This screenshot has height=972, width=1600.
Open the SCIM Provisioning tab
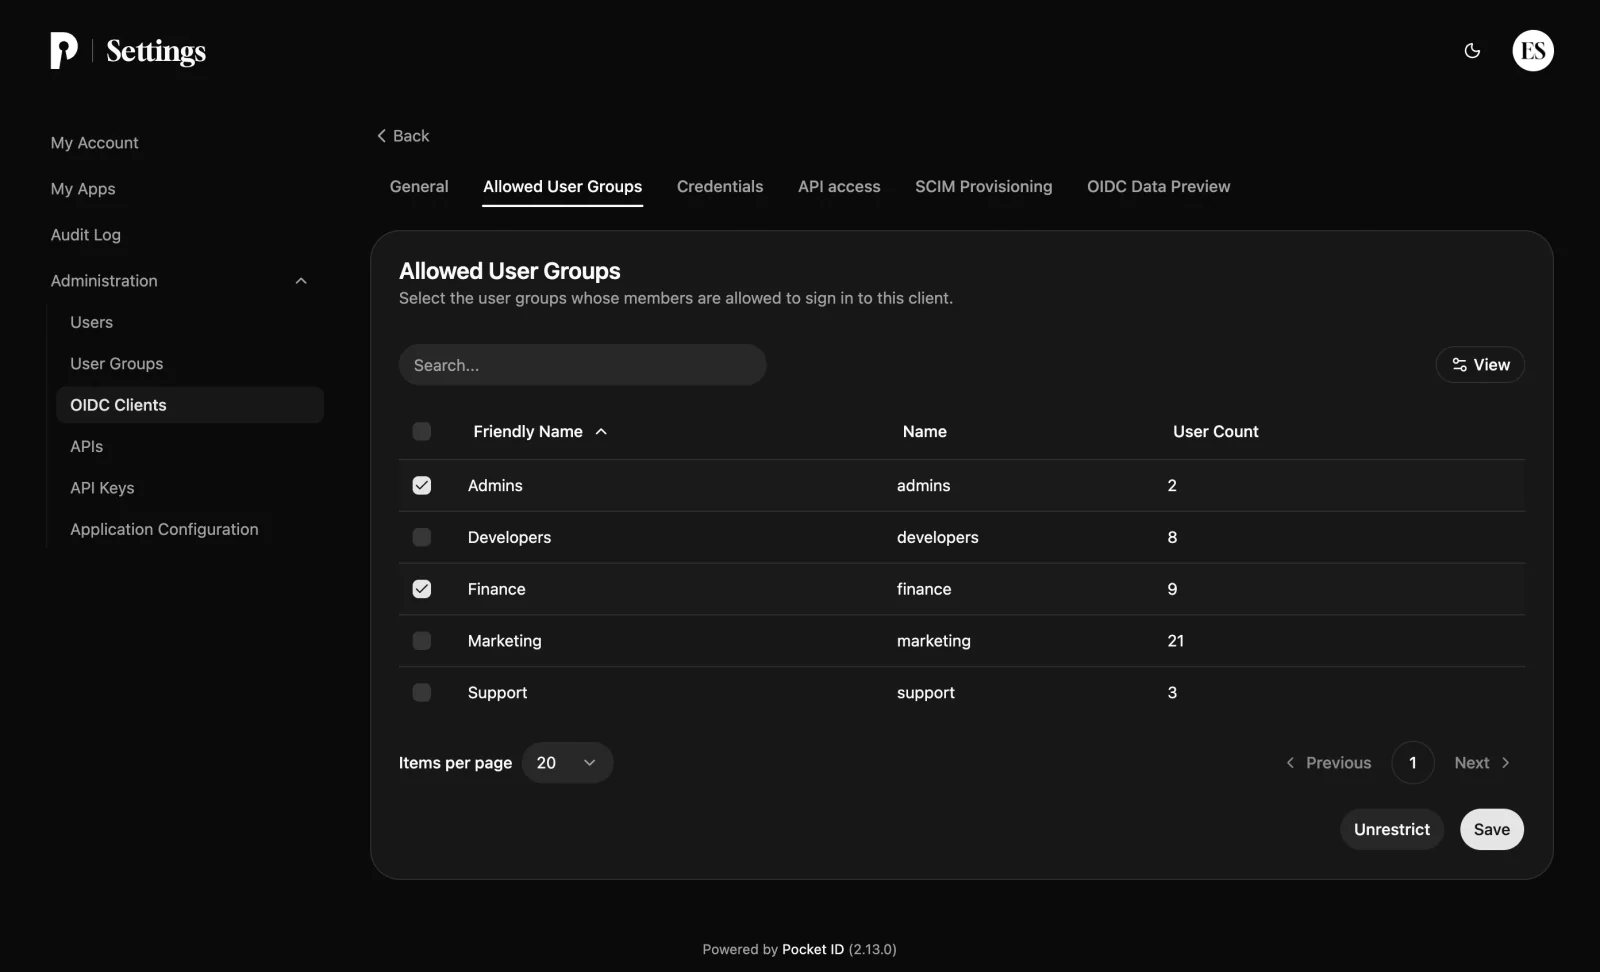[x=983, y=187]
